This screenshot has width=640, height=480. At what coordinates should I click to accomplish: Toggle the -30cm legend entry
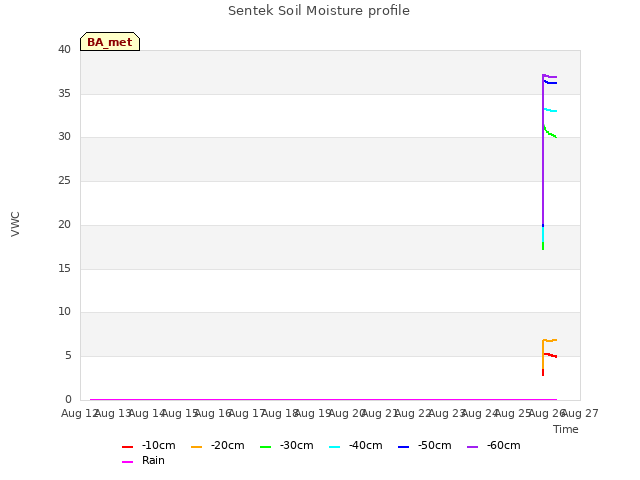point(287,445)
